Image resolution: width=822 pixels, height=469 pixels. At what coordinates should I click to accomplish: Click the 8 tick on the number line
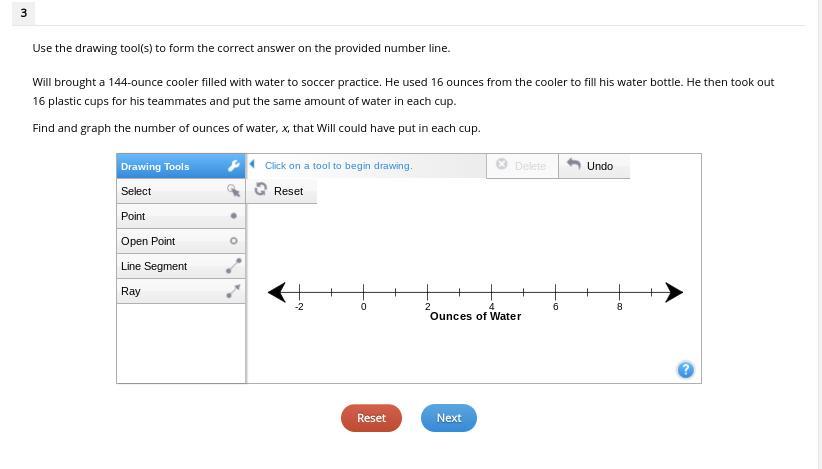(619, 292)
